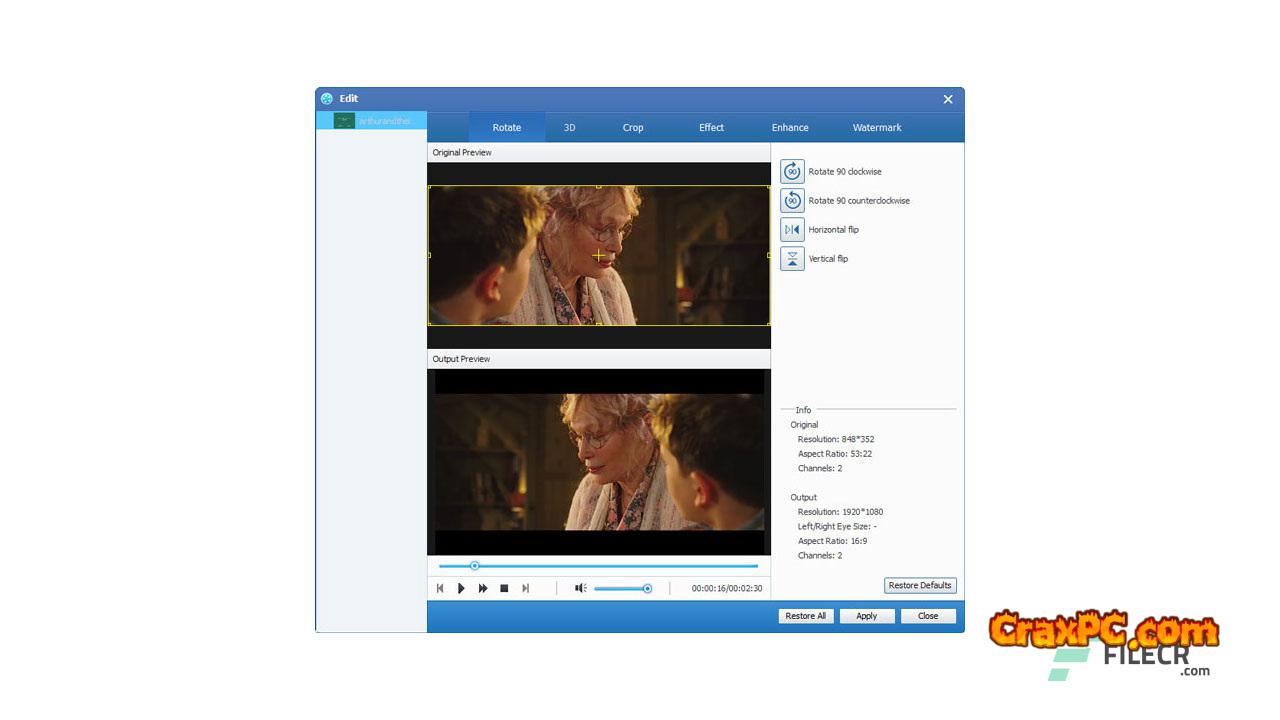The height and width of the screenshot is (720, 1280).
Task: Apply the Horizontal flip
Action: 792,230
